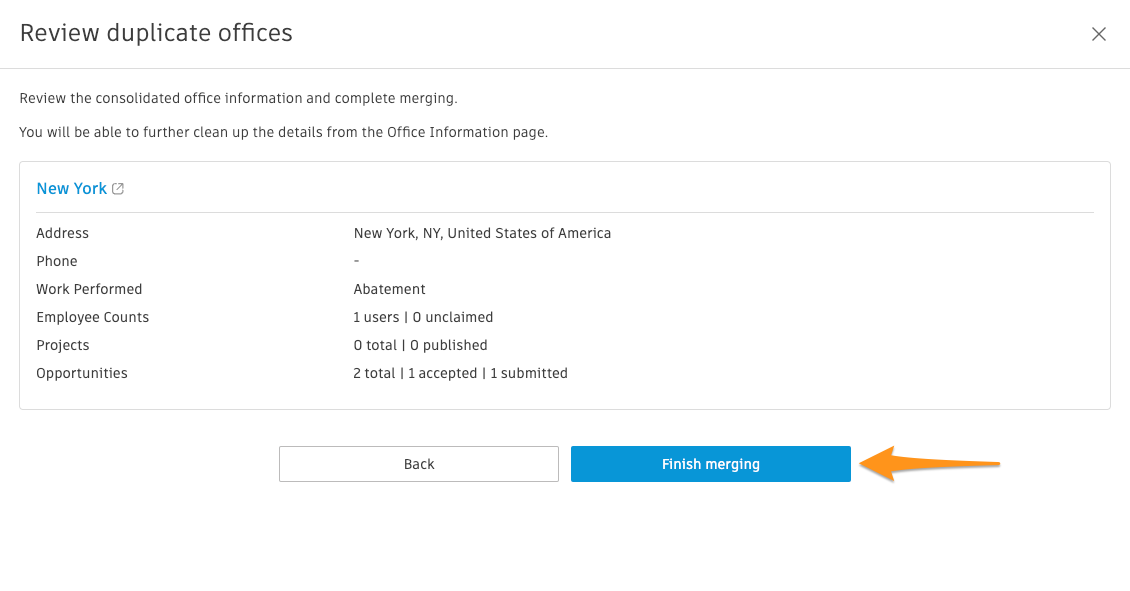
Task: Select the Work Performed label
Action: coord(89,290)
